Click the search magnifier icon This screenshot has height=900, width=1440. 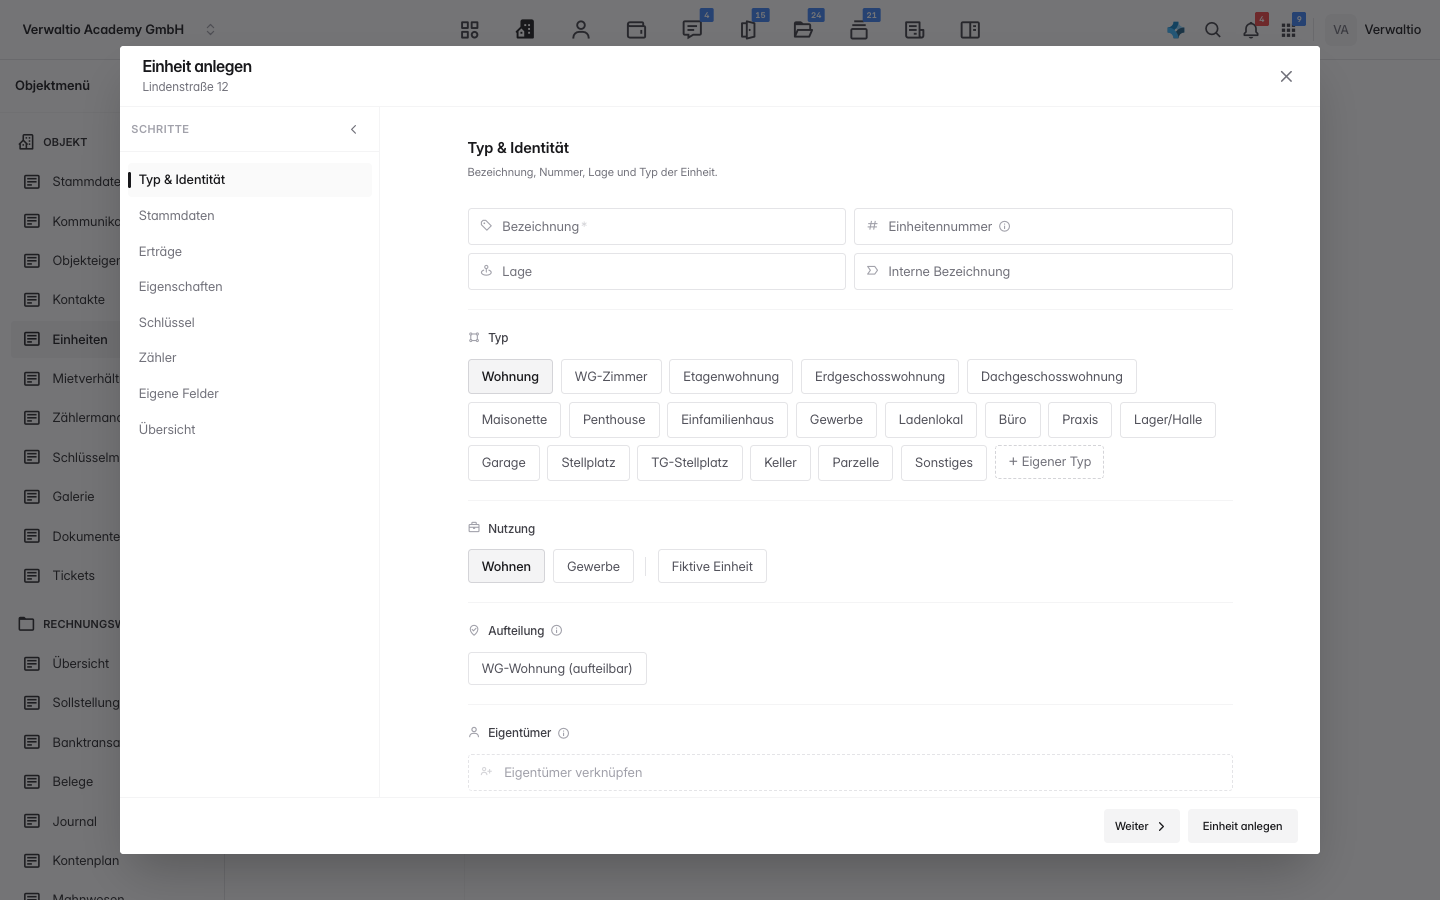(x=1213, y=30)
